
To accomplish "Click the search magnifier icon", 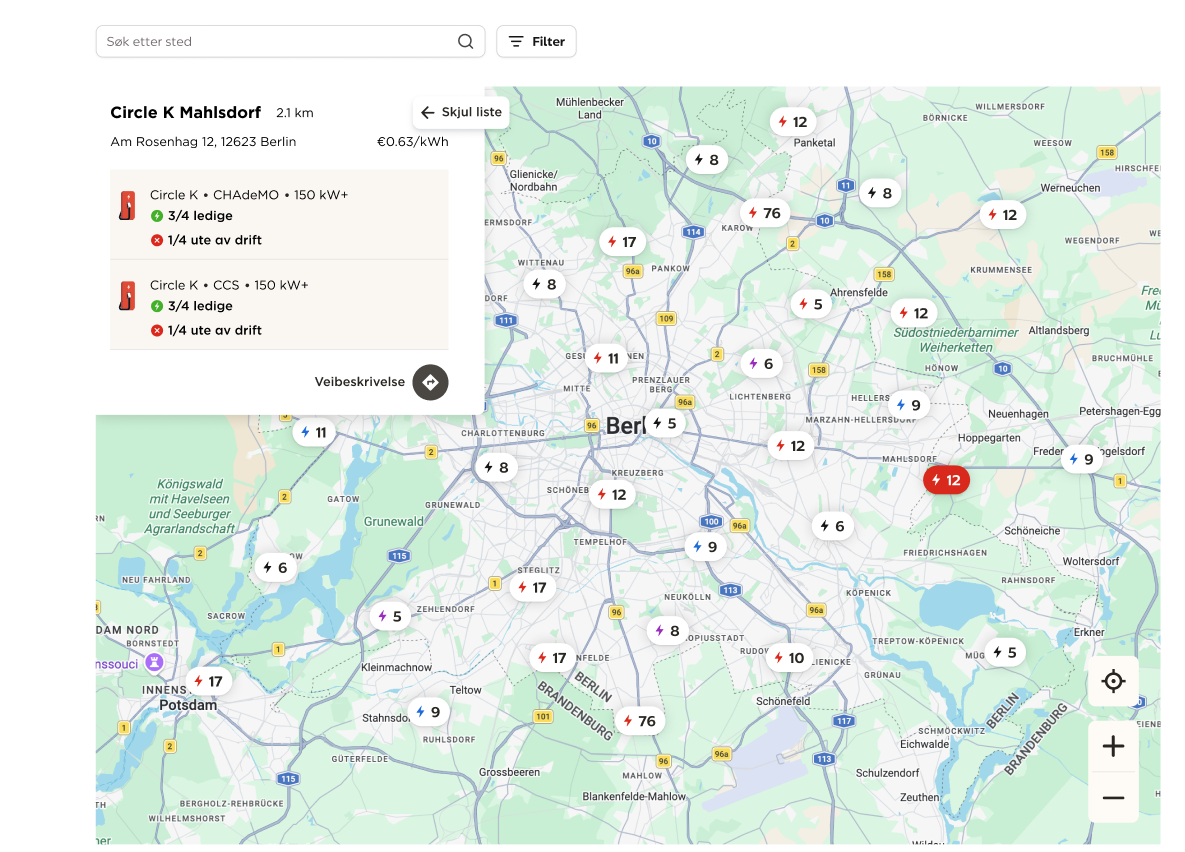I will pos(466,42).
